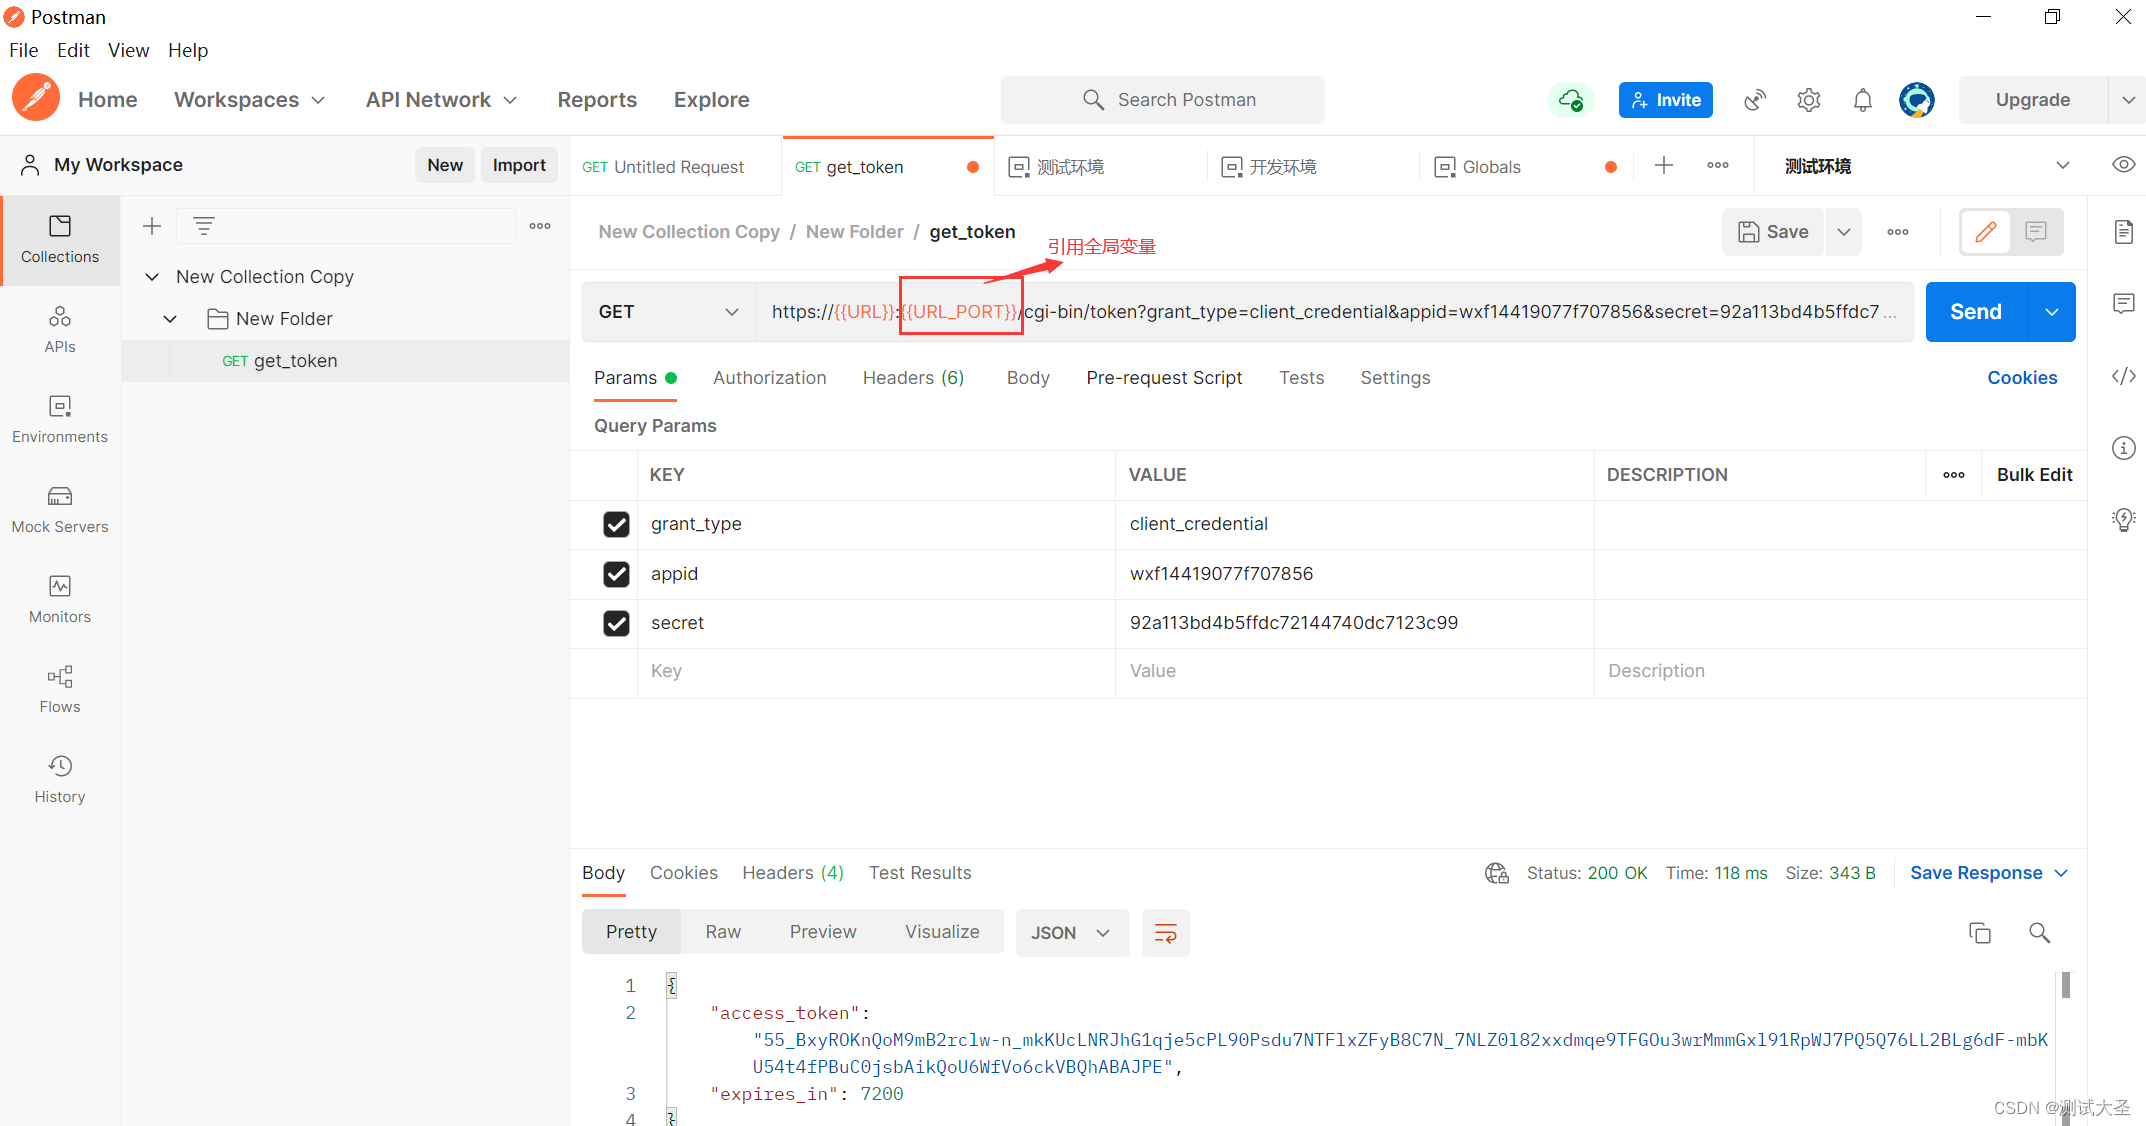The height and width of the screenshot is (1126, 2146).
Task: Switch to the Pre-request Script tab
Action: pyautogui.click(x=1164, y=378)
